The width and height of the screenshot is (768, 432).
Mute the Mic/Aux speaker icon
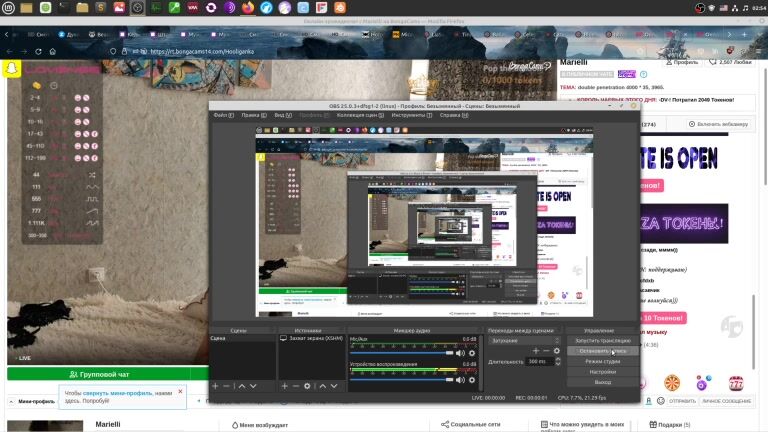tap(461, 352)
